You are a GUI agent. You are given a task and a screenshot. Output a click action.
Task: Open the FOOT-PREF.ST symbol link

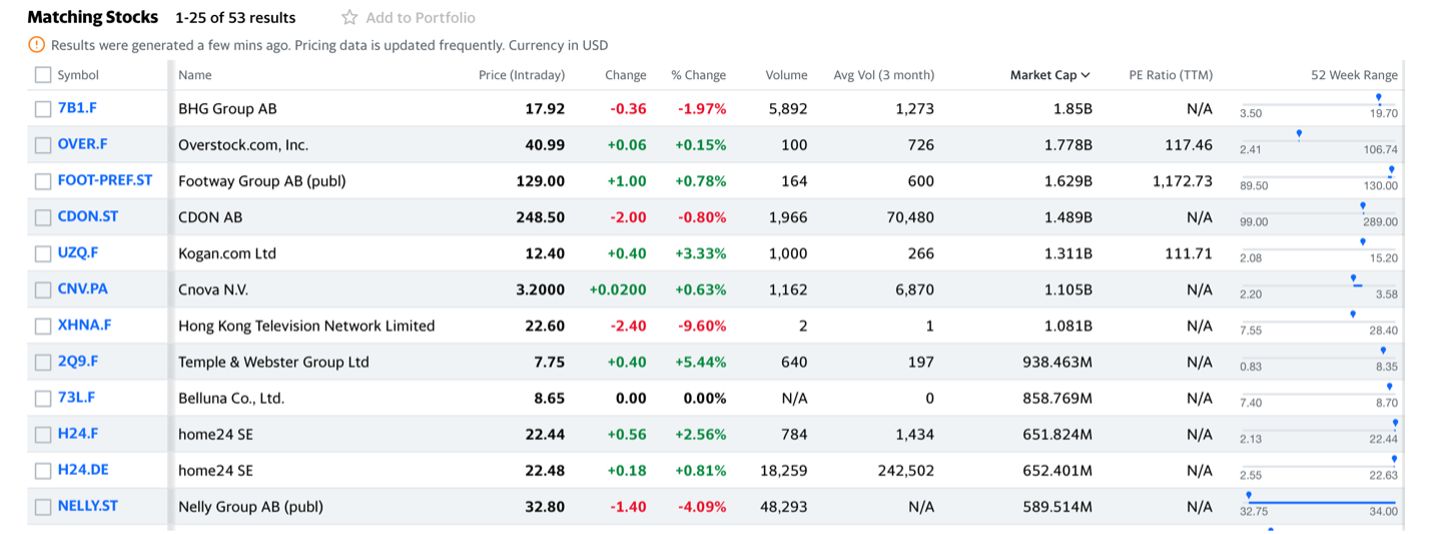(105, 180)
